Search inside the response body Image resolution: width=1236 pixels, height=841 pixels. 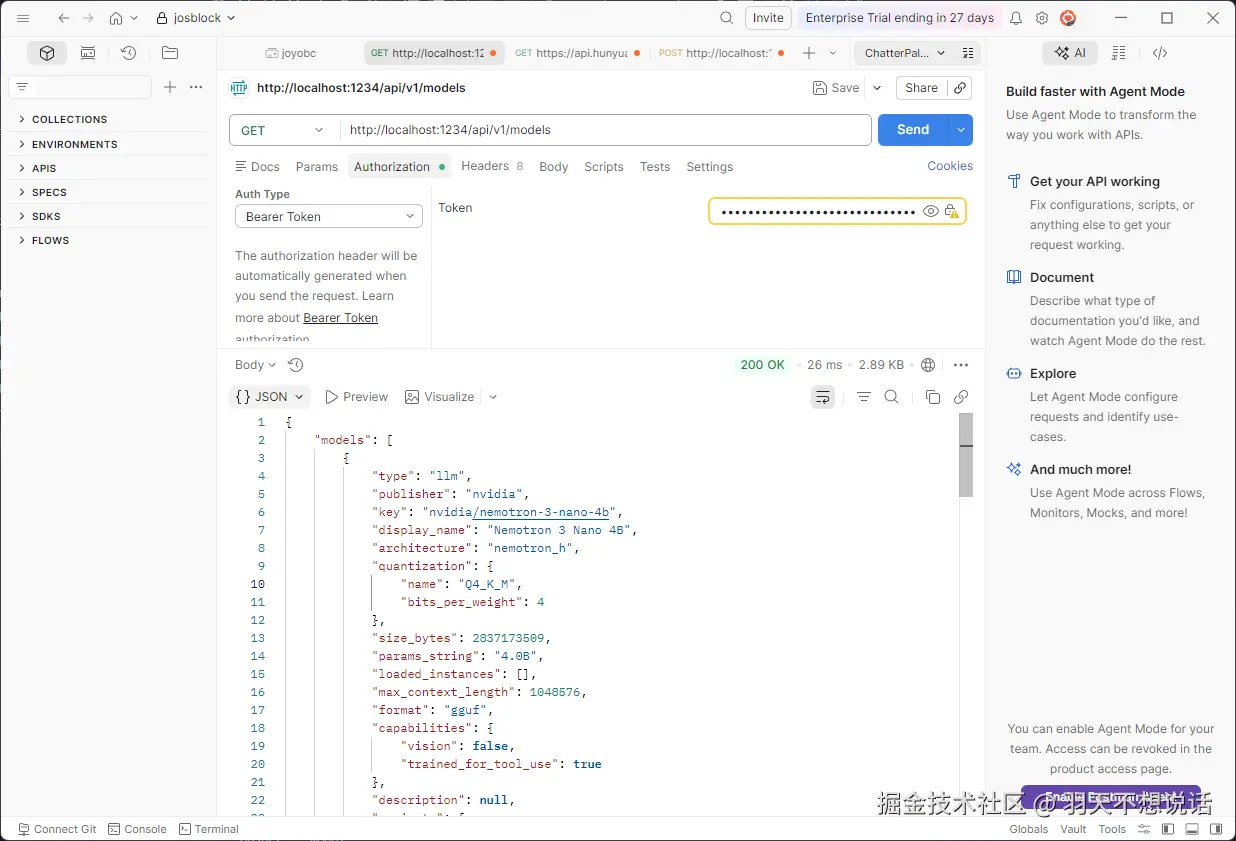coord(892,397)
